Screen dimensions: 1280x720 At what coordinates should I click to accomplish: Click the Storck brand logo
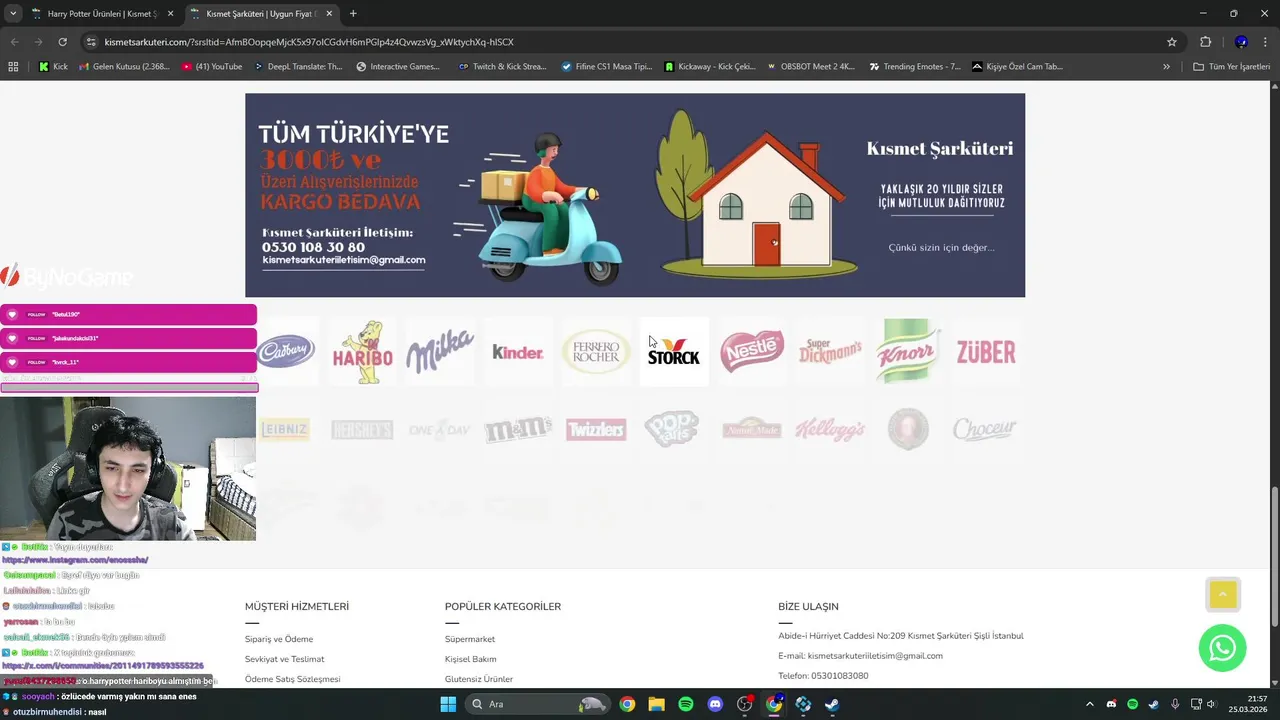pos(674,352)
